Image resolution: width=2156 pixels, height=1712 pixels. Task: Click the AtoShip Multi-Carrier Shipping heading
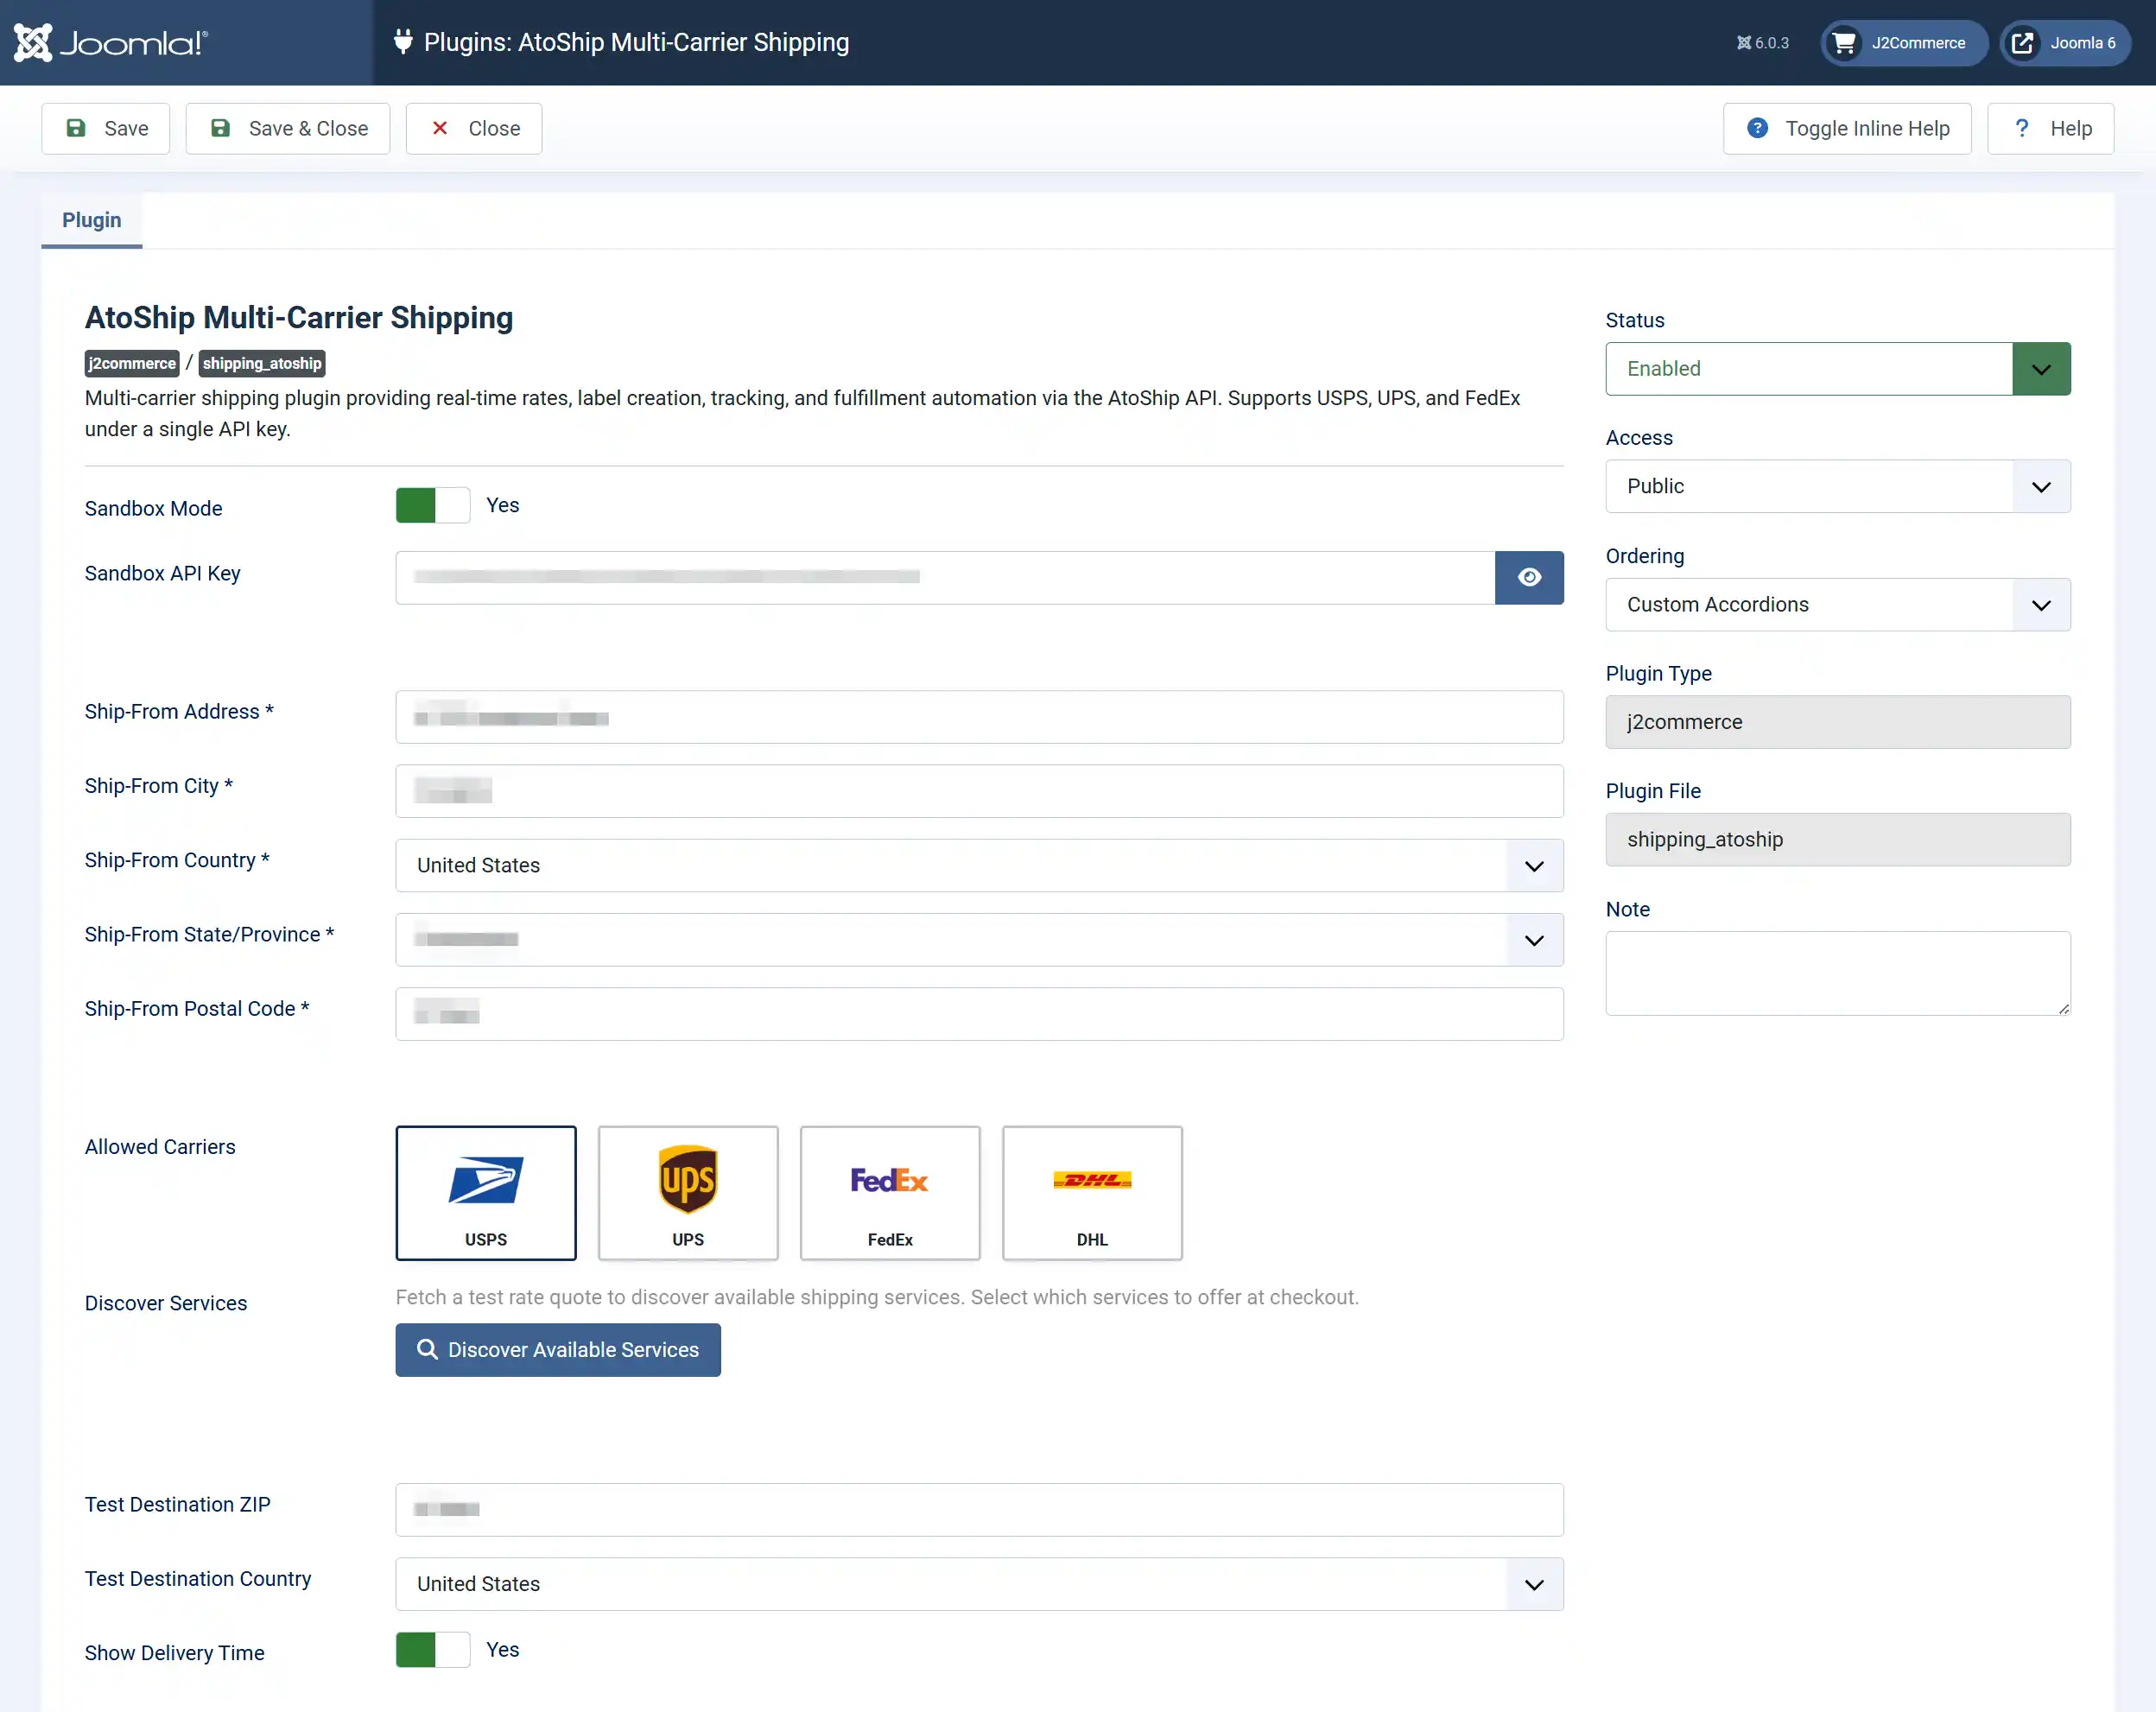(x=299, y=317)
